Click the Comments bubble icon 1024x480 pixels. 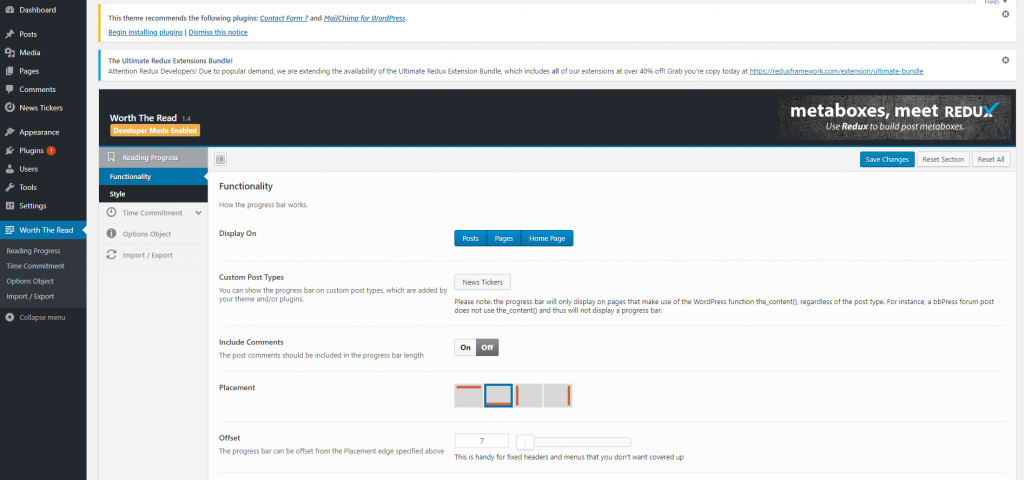9,89
